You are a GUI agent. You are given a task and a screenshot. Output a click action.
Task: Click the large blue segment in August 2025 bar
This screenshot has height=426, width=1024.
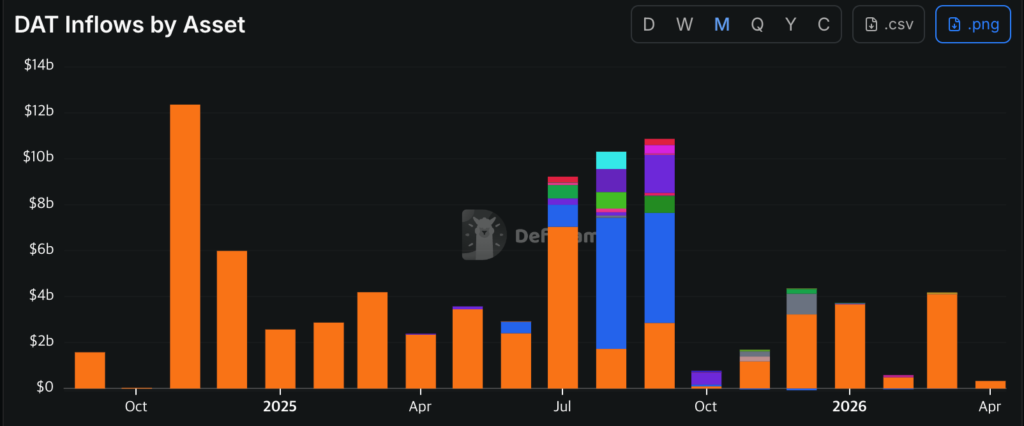point(611,282)
